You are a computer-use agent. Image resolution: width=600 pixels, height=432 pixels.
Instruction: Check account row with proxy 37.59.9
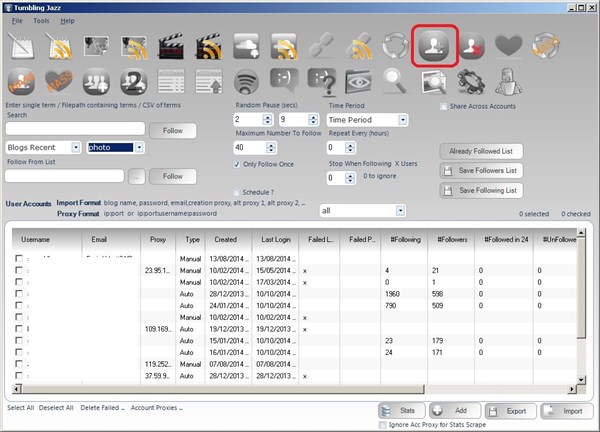point(19,375)
